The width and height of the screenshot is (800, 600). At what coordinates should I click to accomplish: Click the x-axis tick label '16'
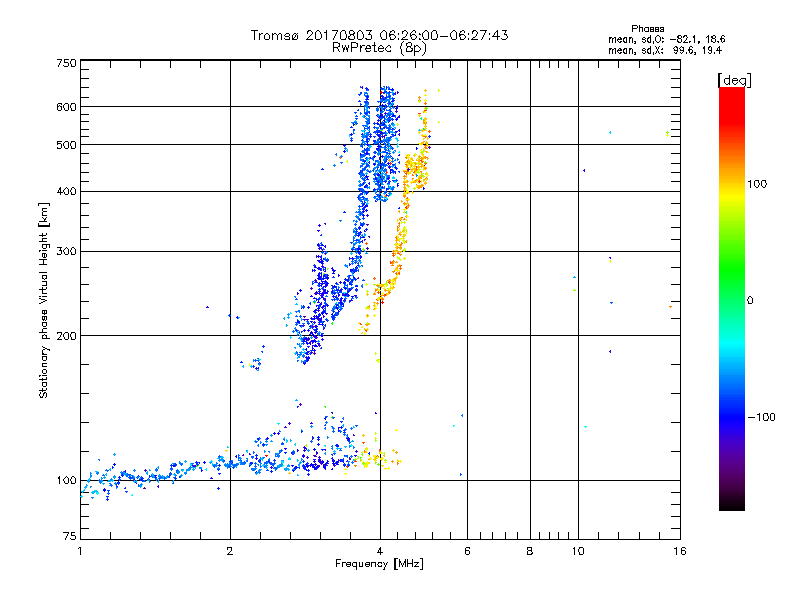coord(680,551)
